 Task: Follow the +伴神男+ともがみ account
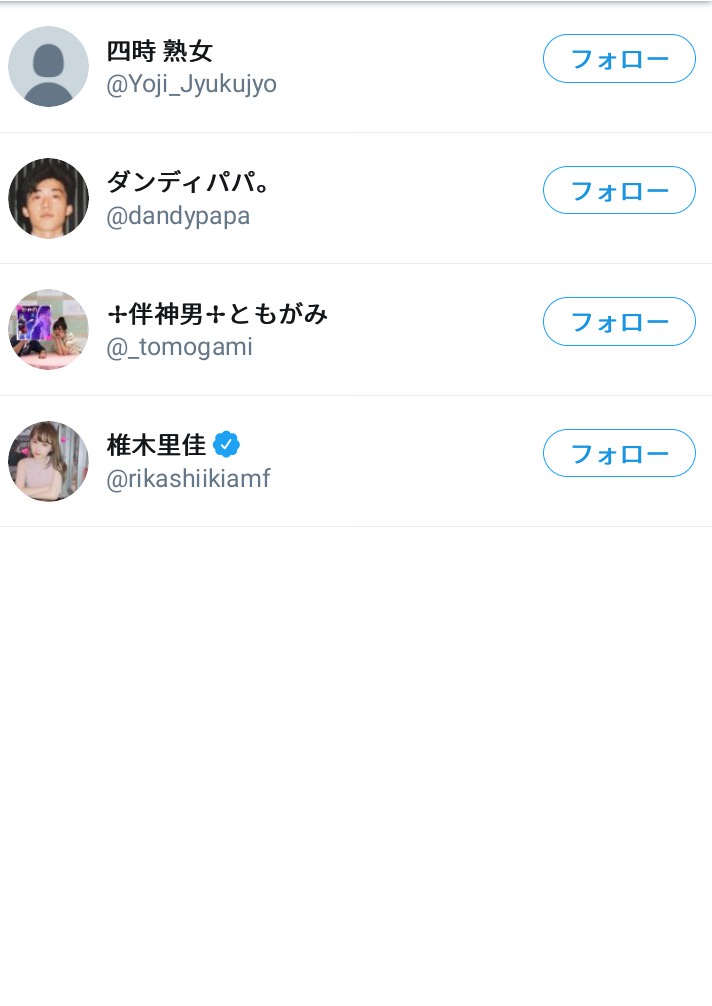coord(619,321)
